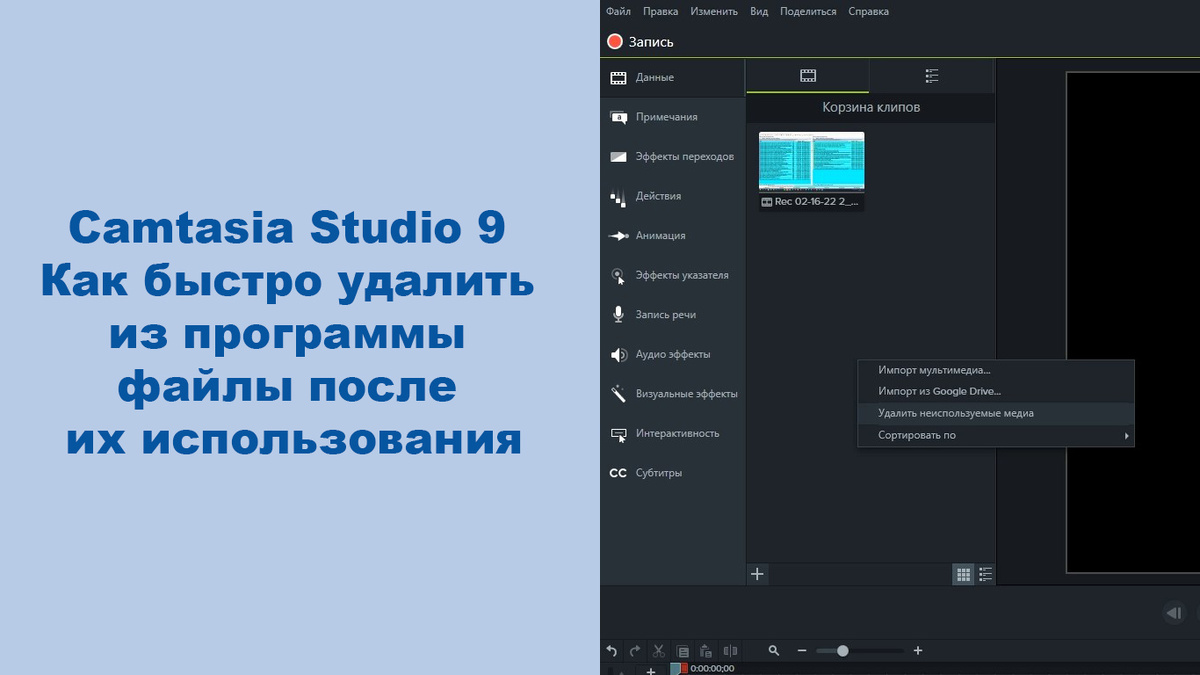Open the Примечания annotations icon
Screen dimensions: 1200x675
click(618, 117)
